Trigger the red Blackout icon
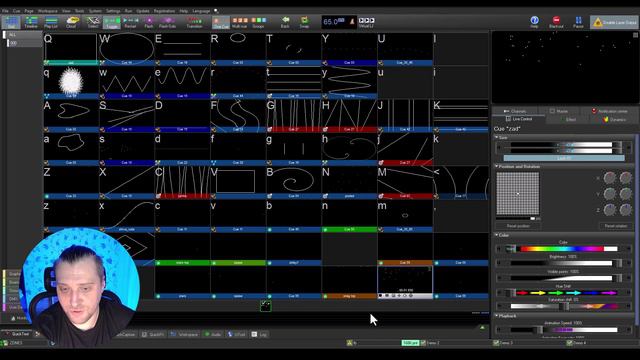Viewport: 640px width, 360px height. pyautogui.click(x=556, y=22)
